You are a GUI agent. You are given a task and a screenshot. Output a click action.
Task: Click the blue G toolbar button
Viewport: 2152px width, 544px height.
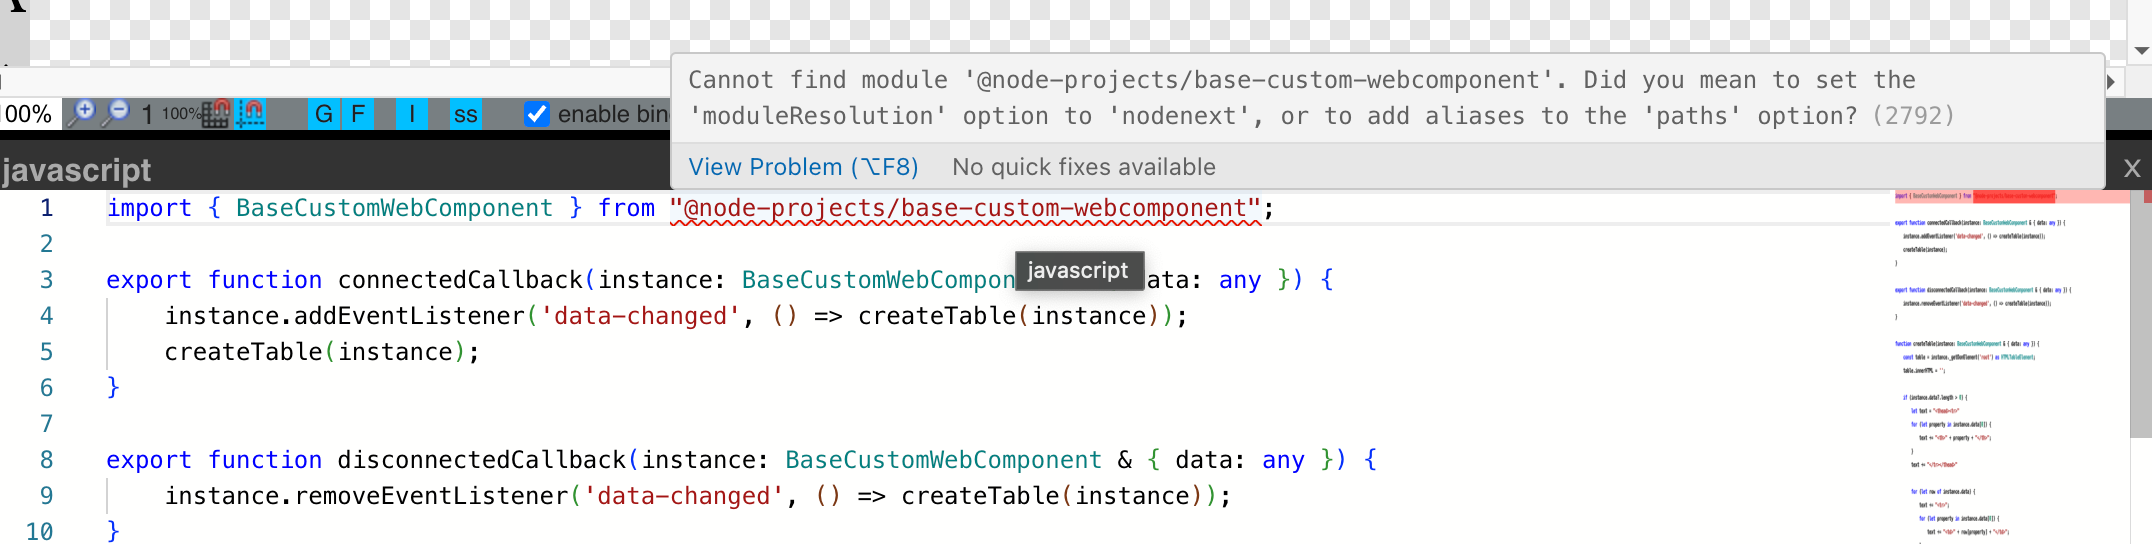coord(323,114)
